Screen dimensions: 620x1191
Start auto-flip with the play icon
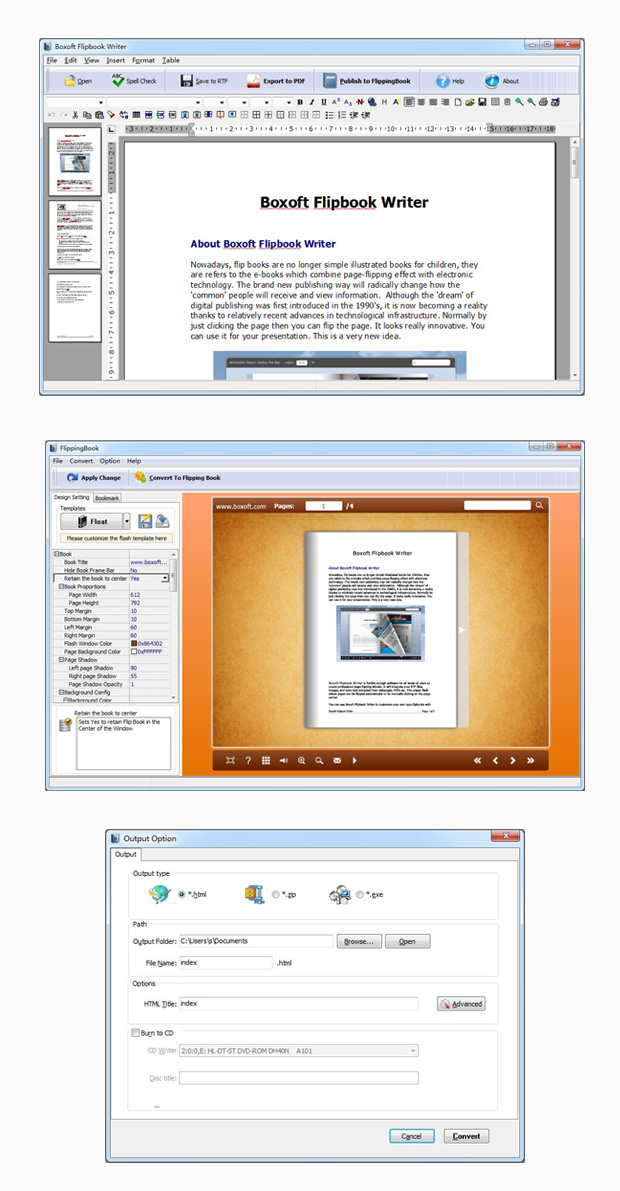click(x=355, y=760)
